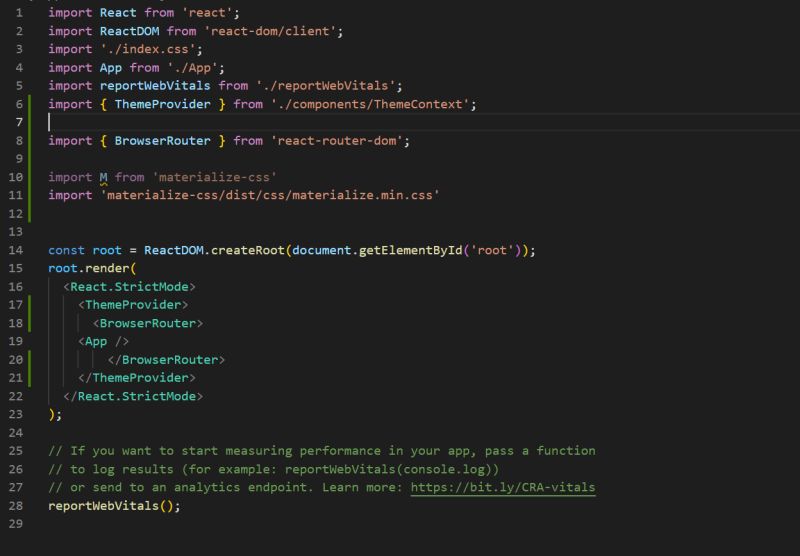
Task: Click the const keyword on line 14
Action: [x=66, y=250]
